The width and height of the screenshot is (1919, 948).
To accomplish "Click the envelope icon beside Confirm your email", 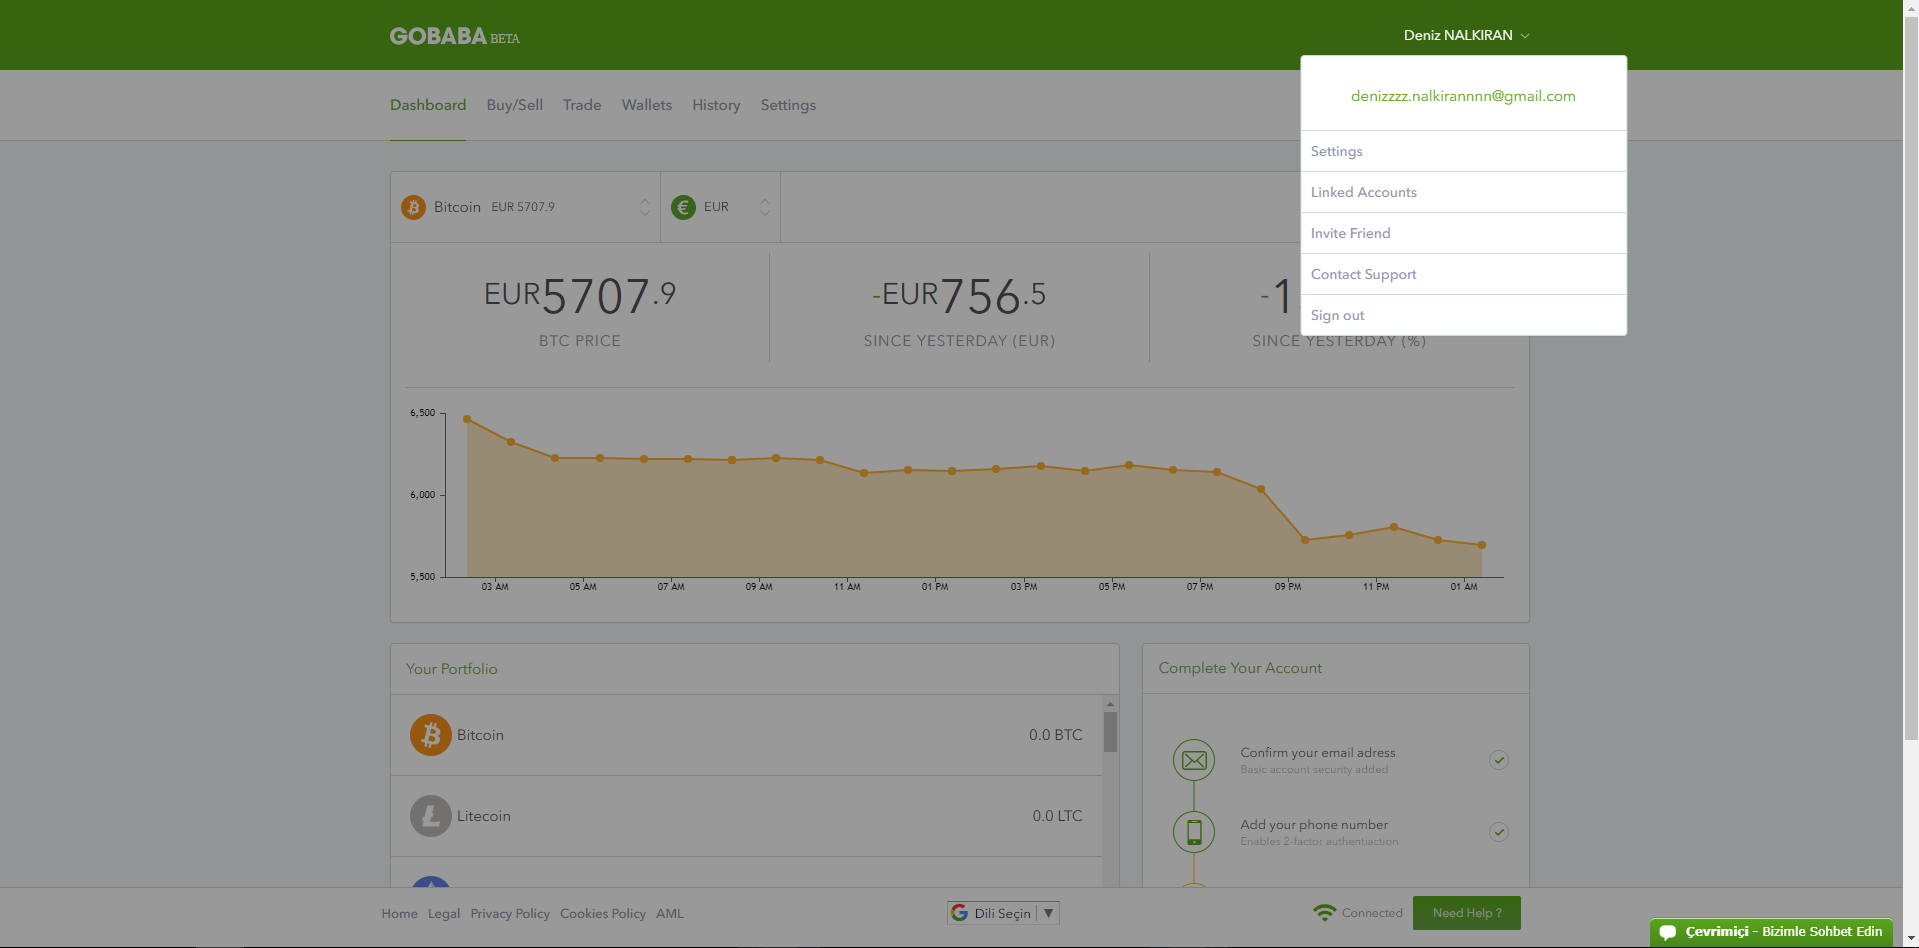I will tap(1194, 760).
